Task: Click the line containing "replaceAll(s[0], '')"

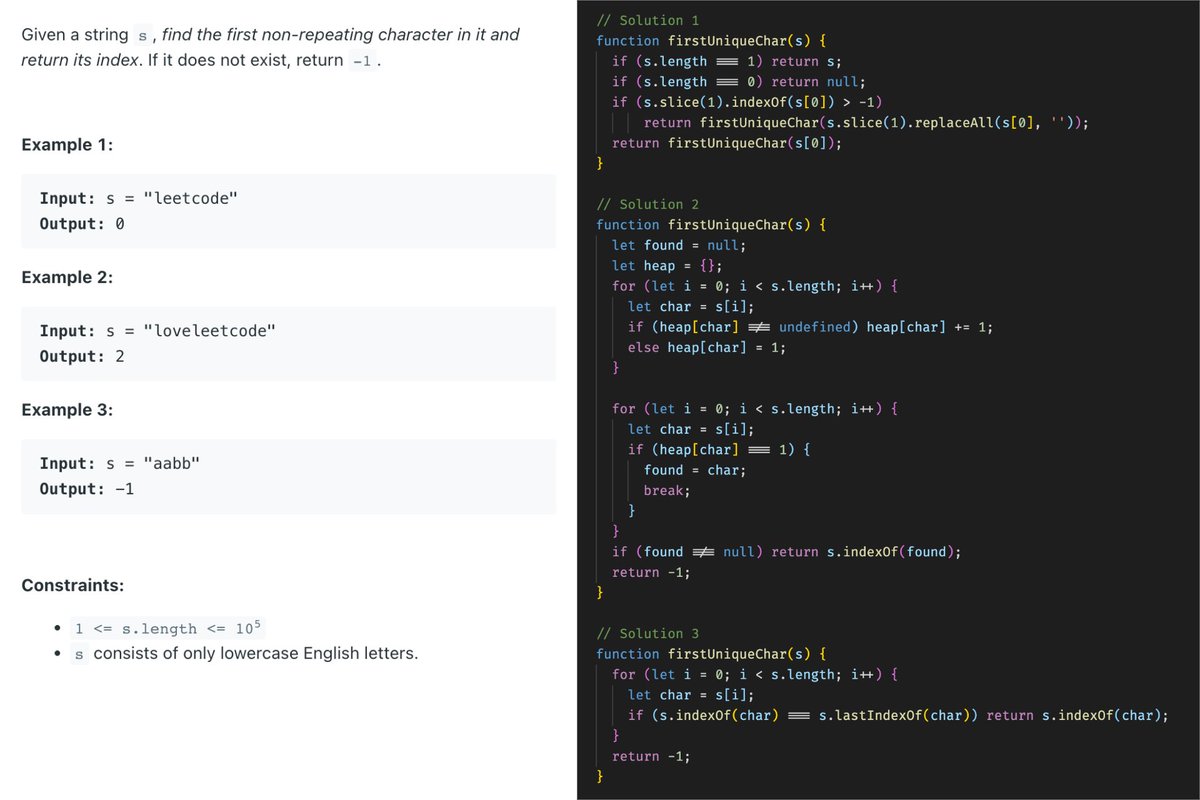Action: pyautogui.click(x=866, y=123)
